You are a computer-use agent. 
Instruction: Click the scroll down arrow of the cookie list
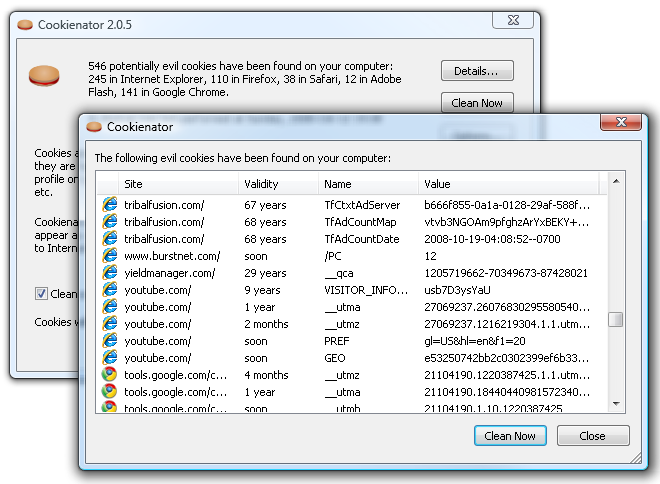[616, 403]
